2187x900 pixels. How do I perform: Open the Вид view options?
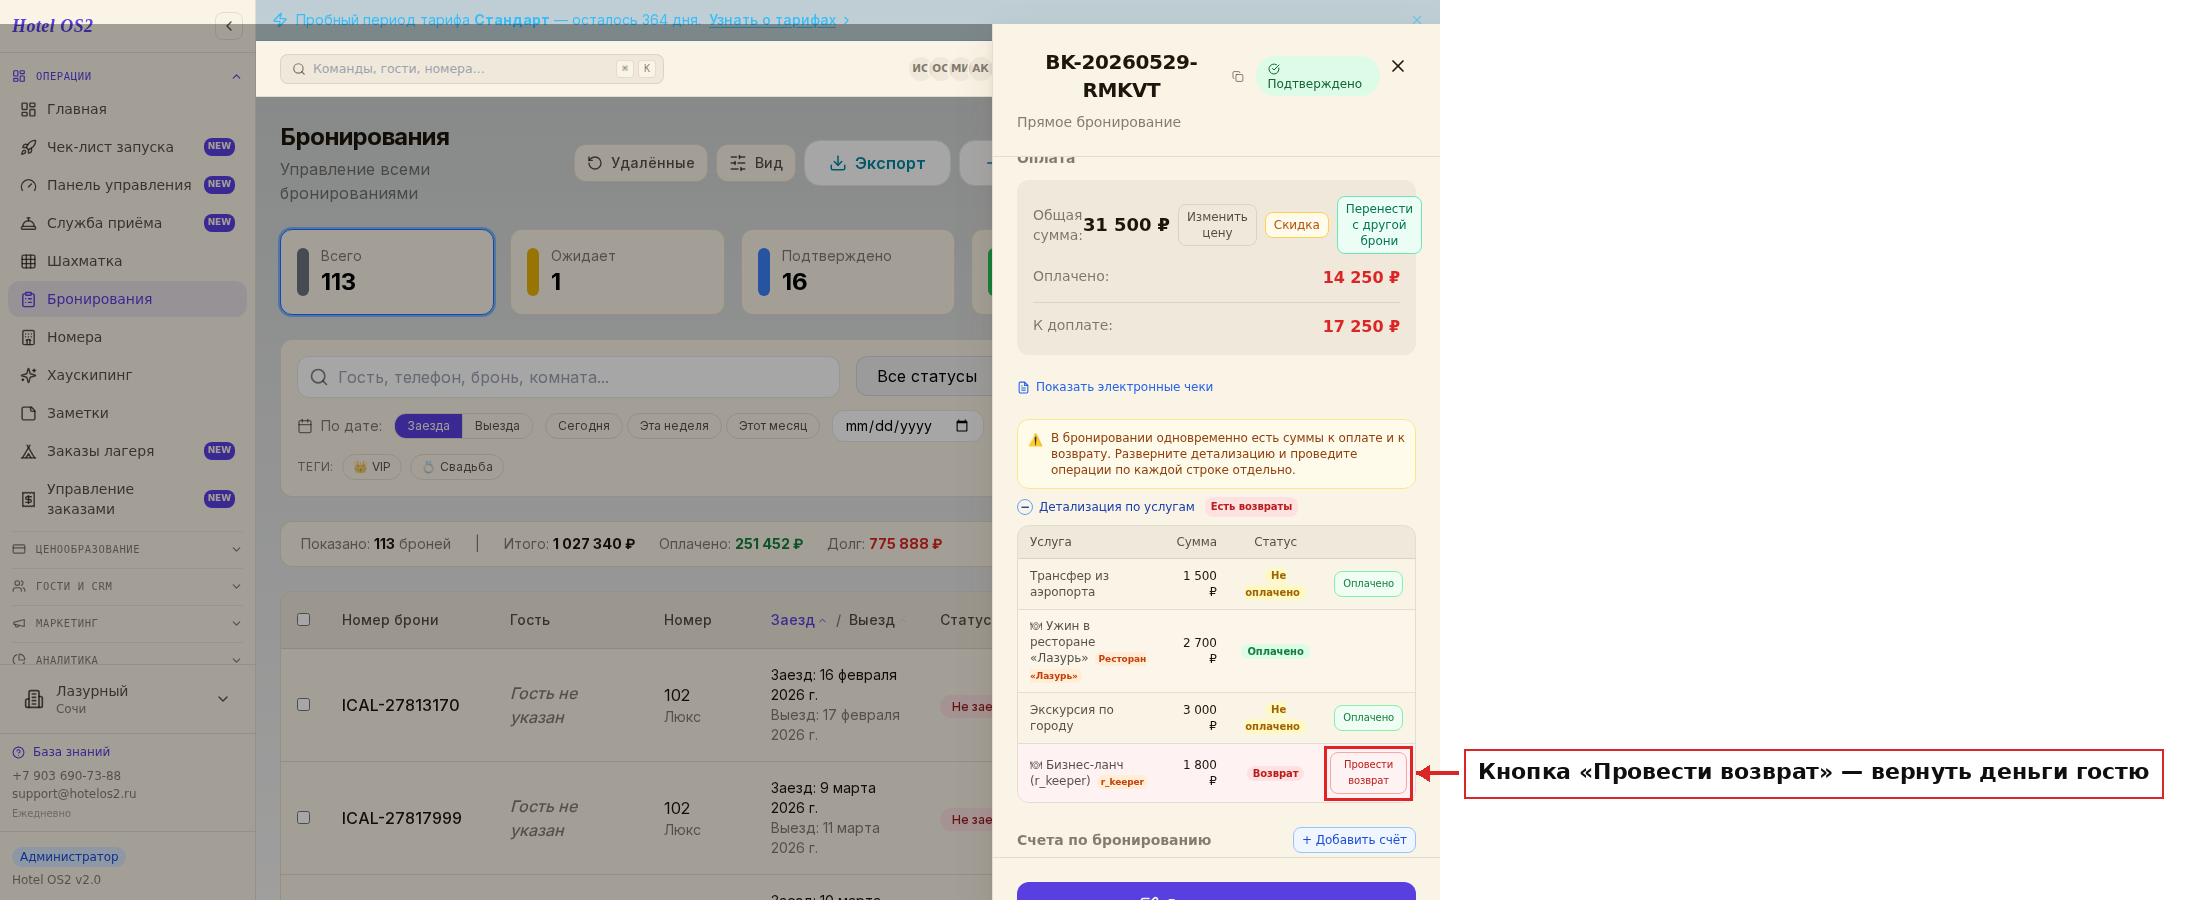point(756,163)
